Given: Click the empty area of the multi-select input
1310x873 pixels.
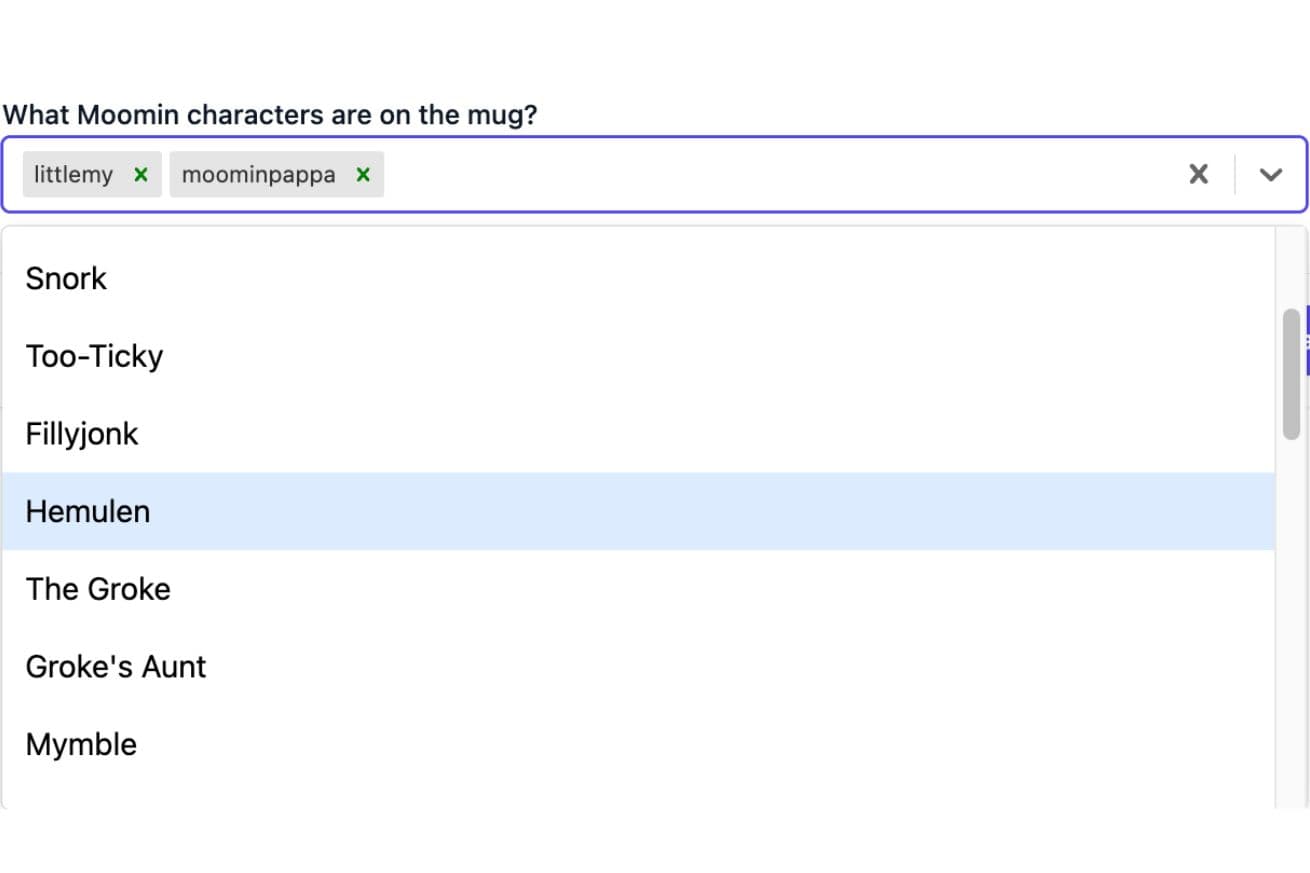Looking at the screenshot, I should (780, 175).
